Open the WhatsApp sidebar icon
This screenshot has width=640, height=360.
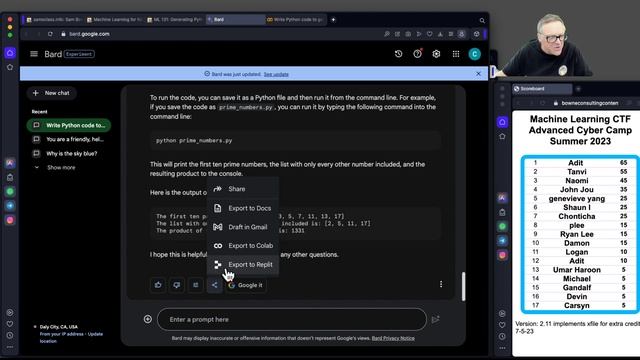10,191
